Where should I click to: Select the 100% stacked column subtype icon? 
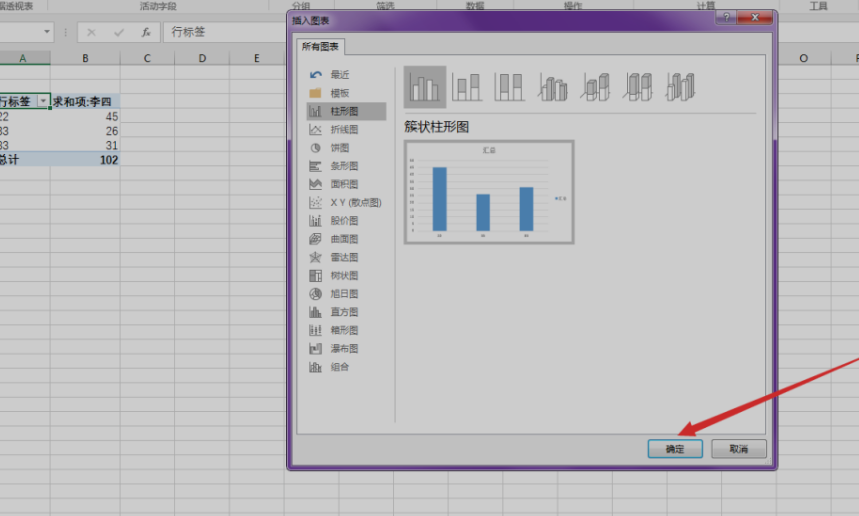tap(509, 87)
